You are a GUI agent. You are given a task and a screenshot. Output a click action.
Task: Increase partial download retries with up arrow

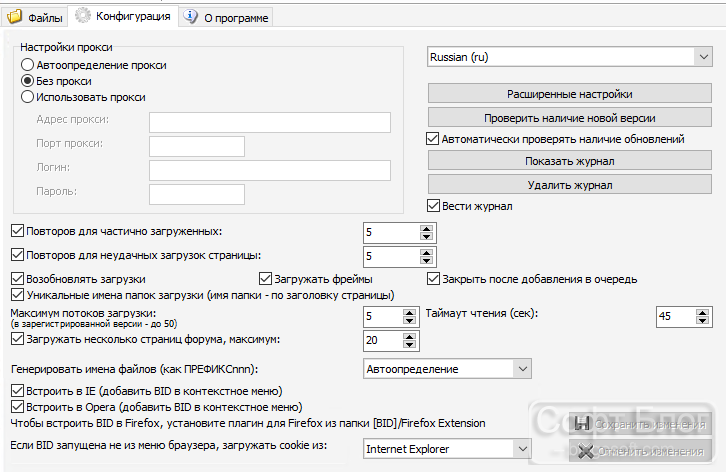426,228
